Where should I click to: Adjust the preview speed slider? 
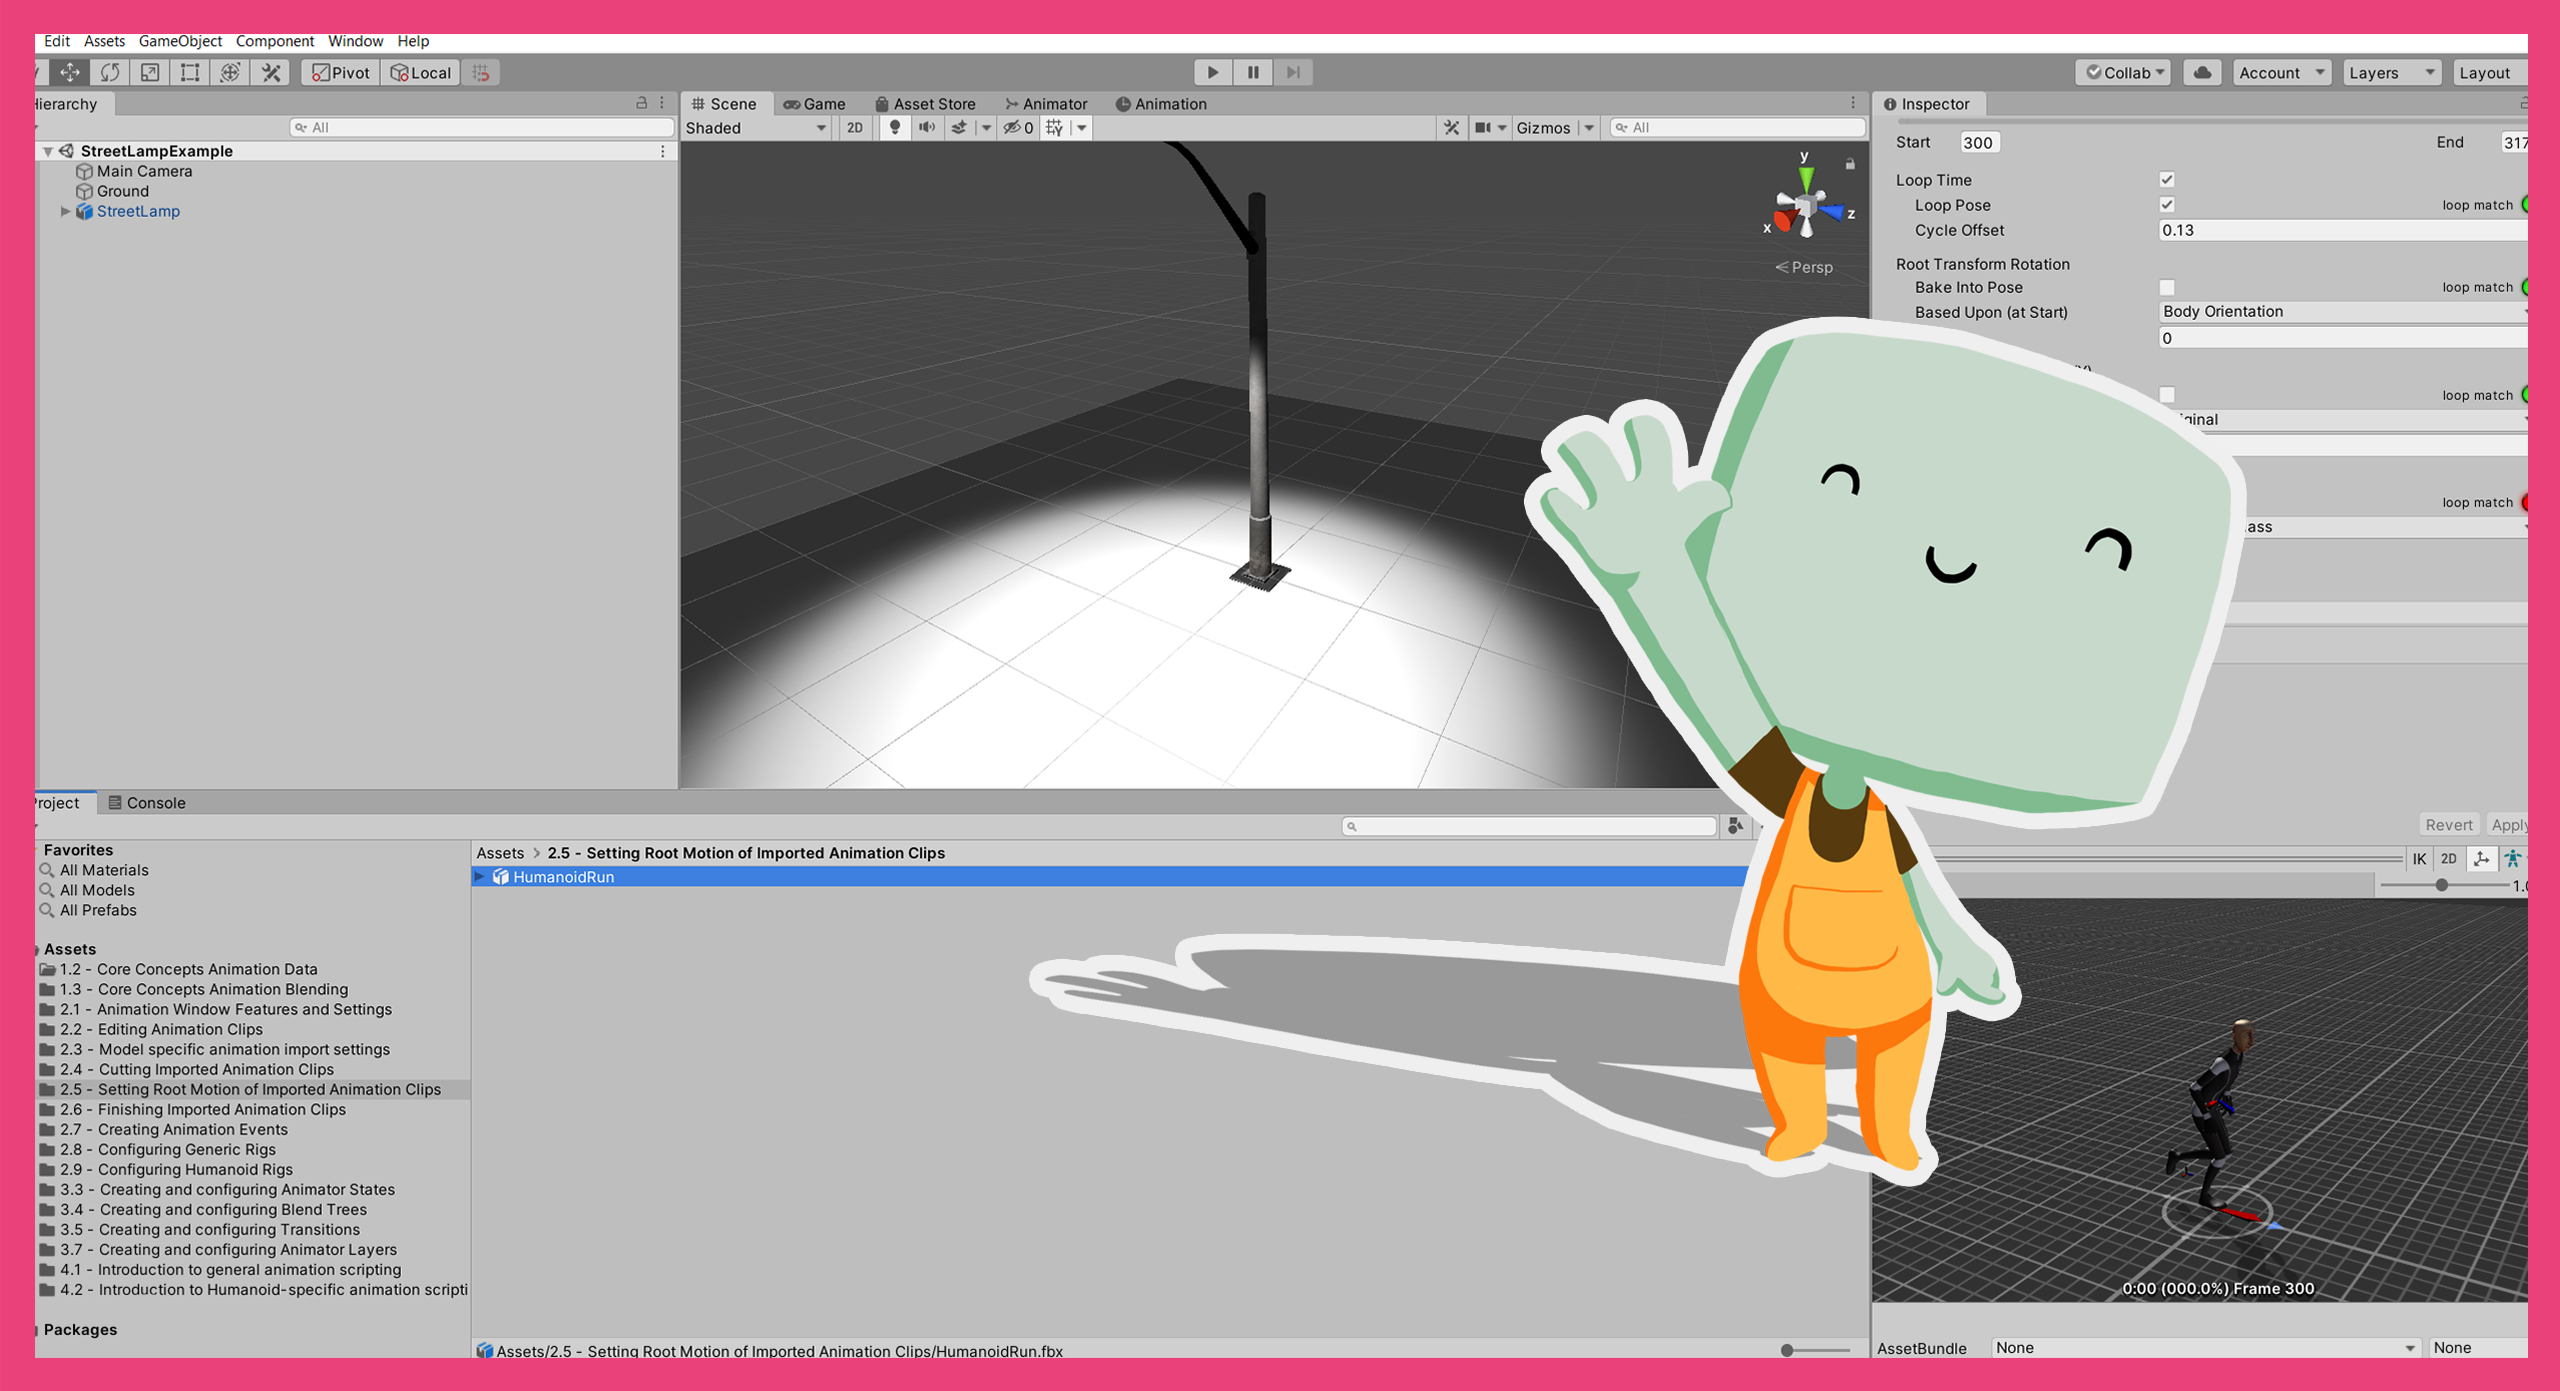[2441, 885]
